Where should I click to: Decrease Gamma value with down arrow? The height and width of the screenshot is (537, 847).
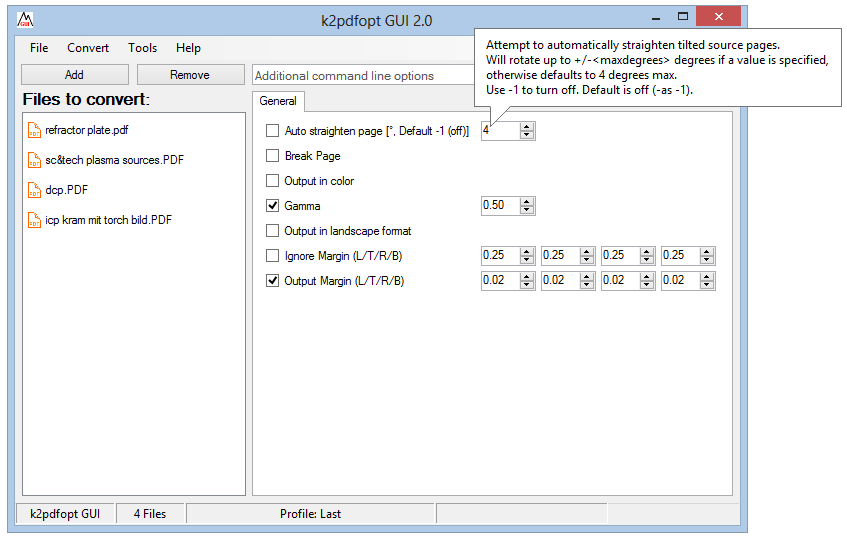point(527,210)
